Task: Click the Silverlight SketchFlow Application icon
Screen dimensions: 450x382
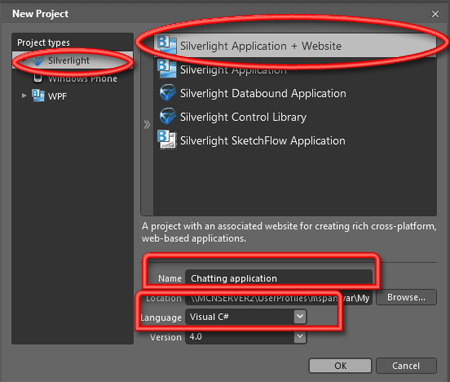Action: tap(167, 140)
